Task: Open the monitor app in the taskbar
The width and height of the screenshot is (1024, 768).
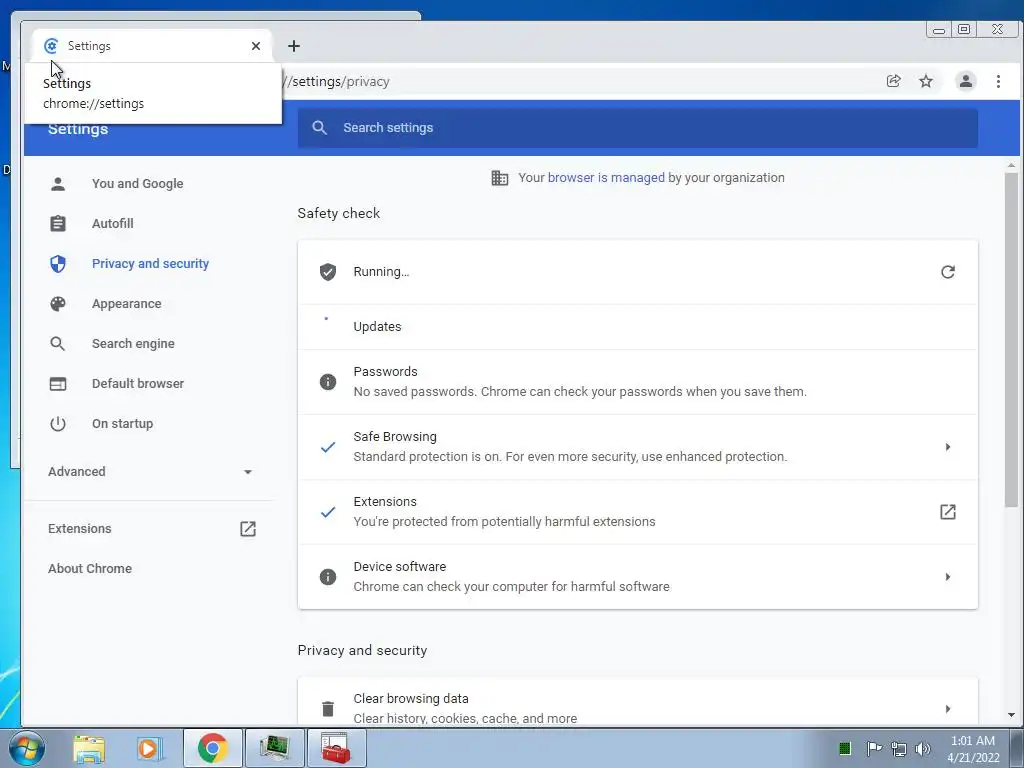Action: coord(275,748)
